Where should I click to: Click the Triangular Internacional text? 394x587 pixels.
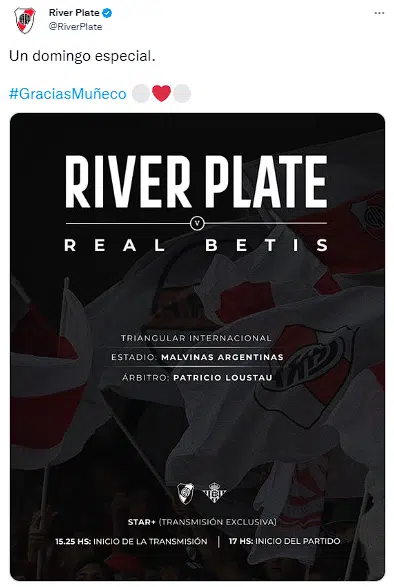196,338
